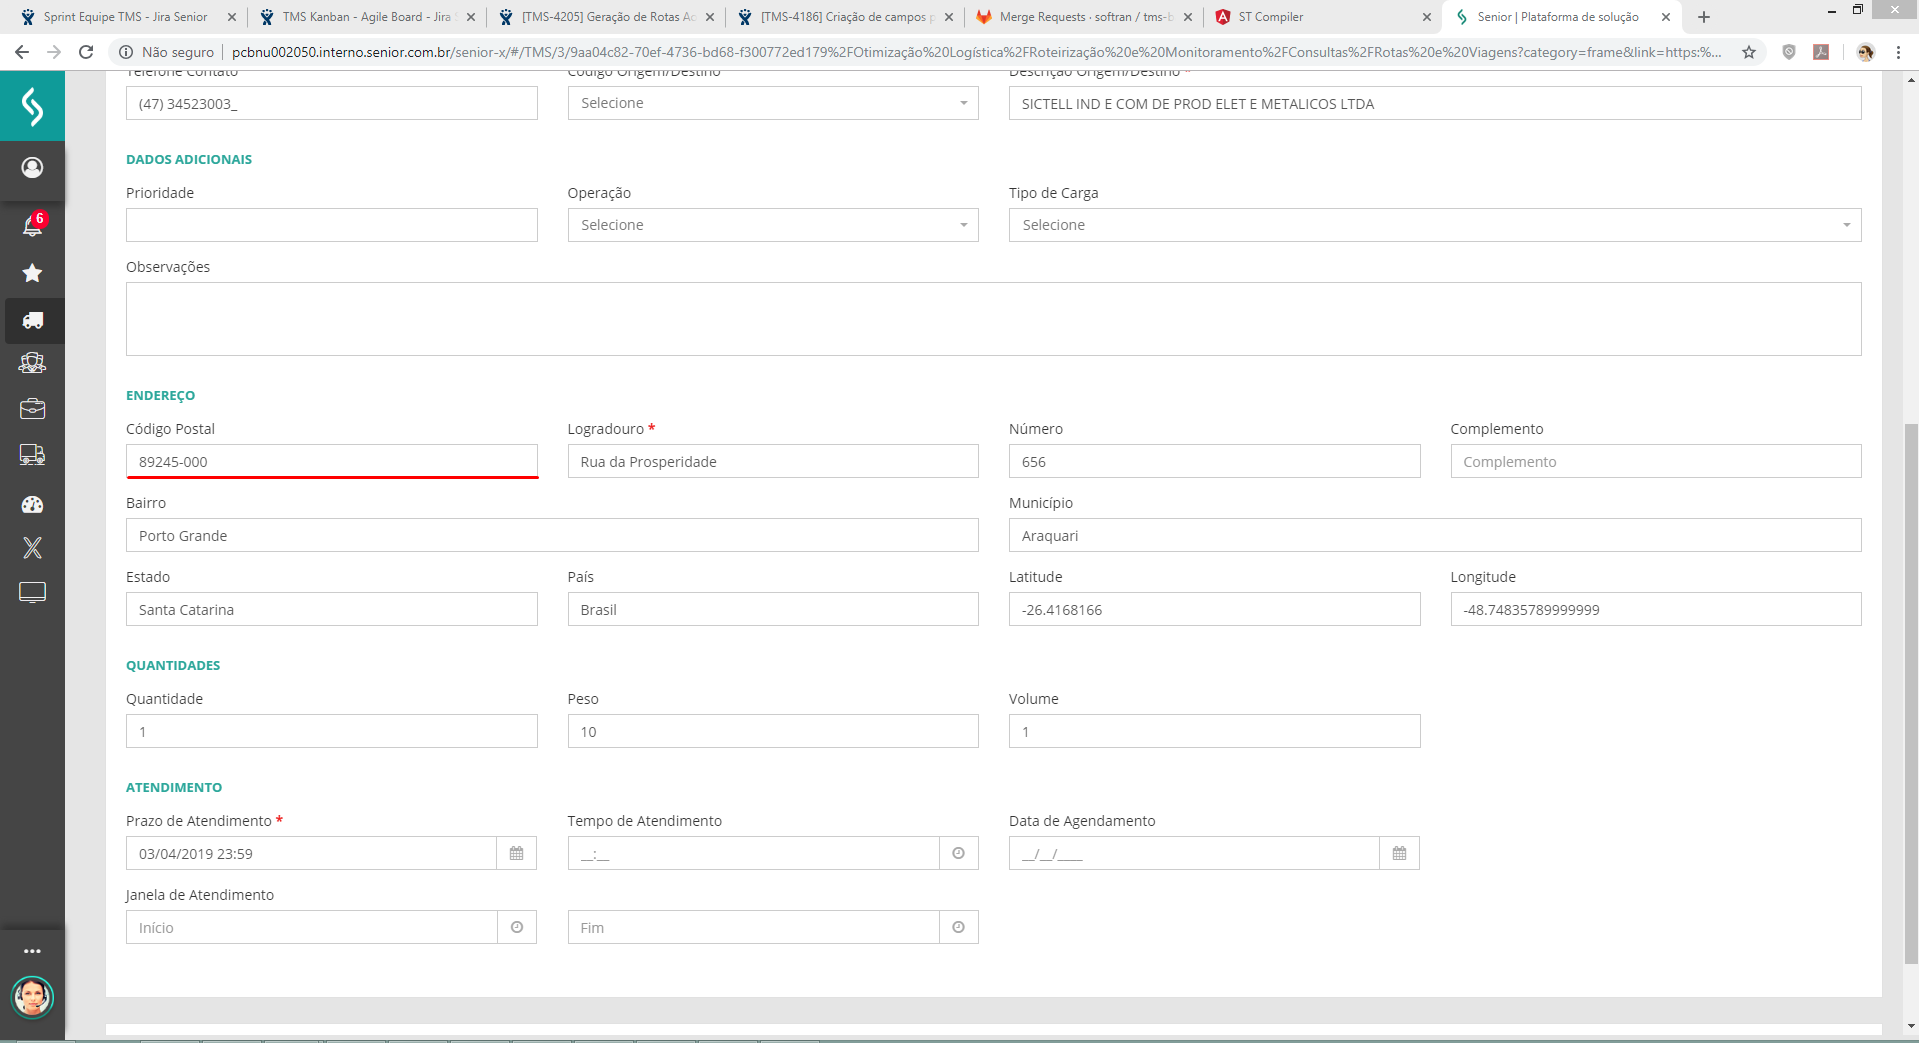Open clock picker for Tempo de Atendimento
1919x1043 pixels.
958,854
